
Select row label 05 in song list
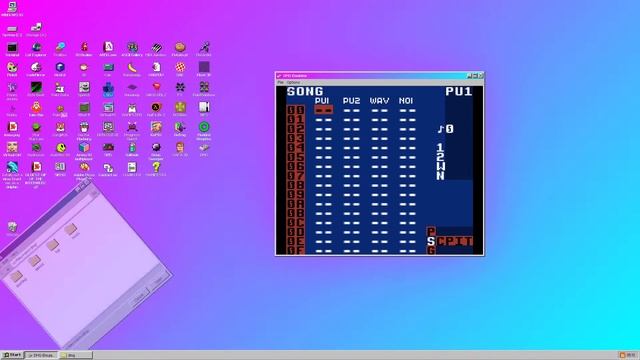[296, 157]
